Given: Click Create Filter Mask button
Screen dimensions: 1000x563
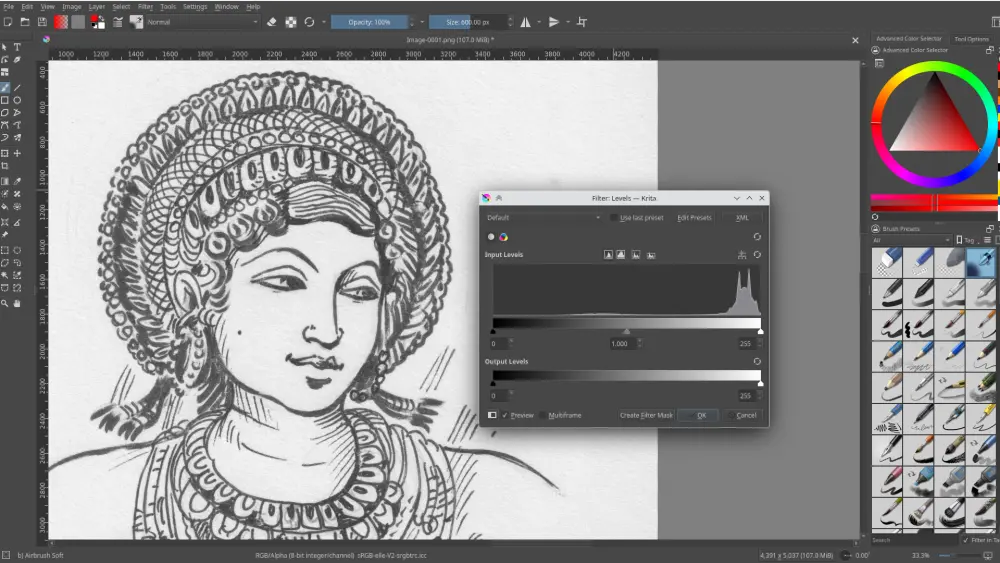Looking at the screenshot, I should tap(646, 415).
